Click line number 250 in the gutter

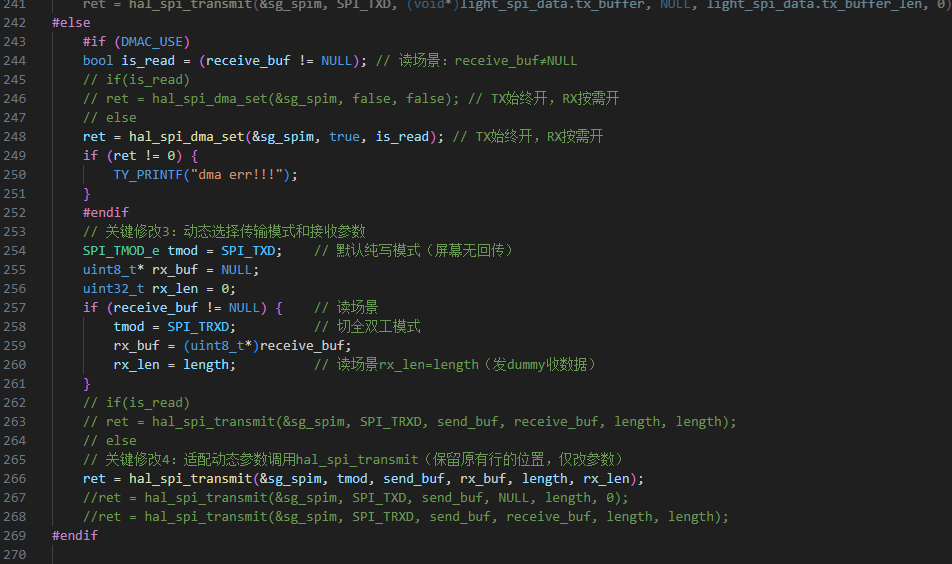coord(16,175)
